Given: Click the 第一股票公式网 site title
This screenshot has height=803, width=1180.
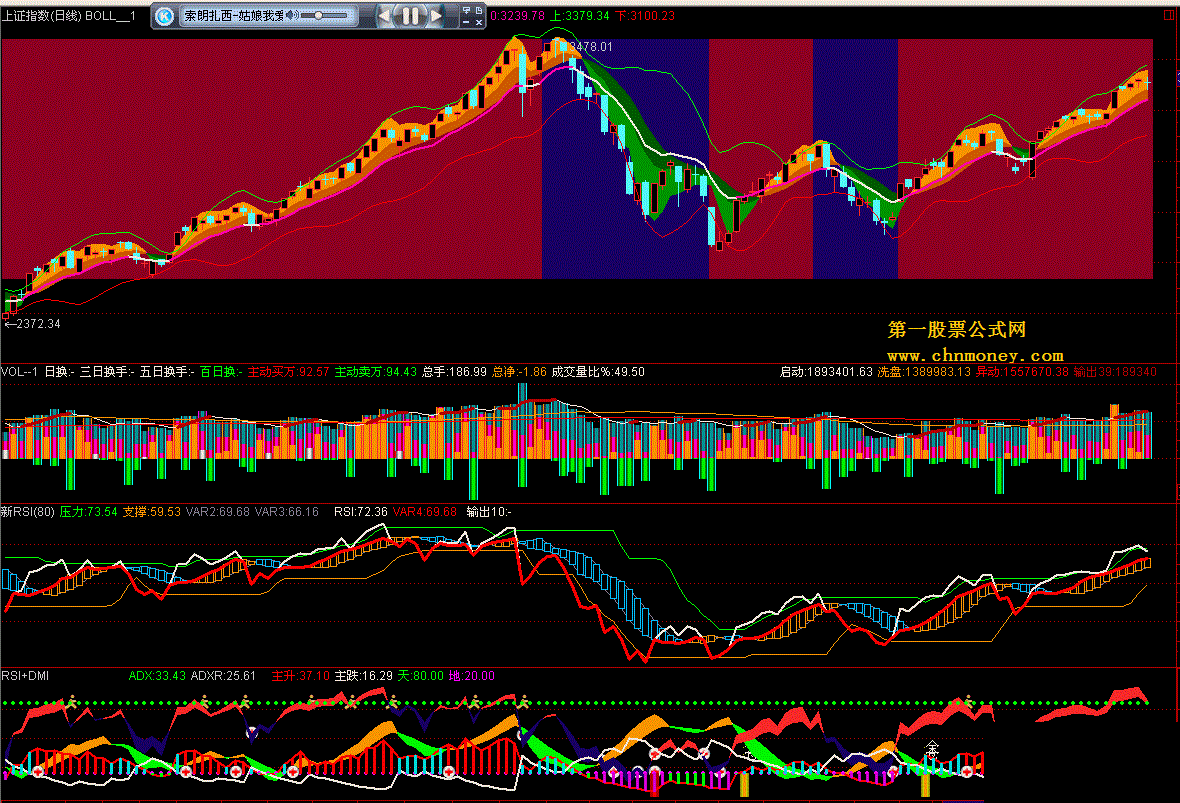Looking at the screenshot, I should point(956,330).
